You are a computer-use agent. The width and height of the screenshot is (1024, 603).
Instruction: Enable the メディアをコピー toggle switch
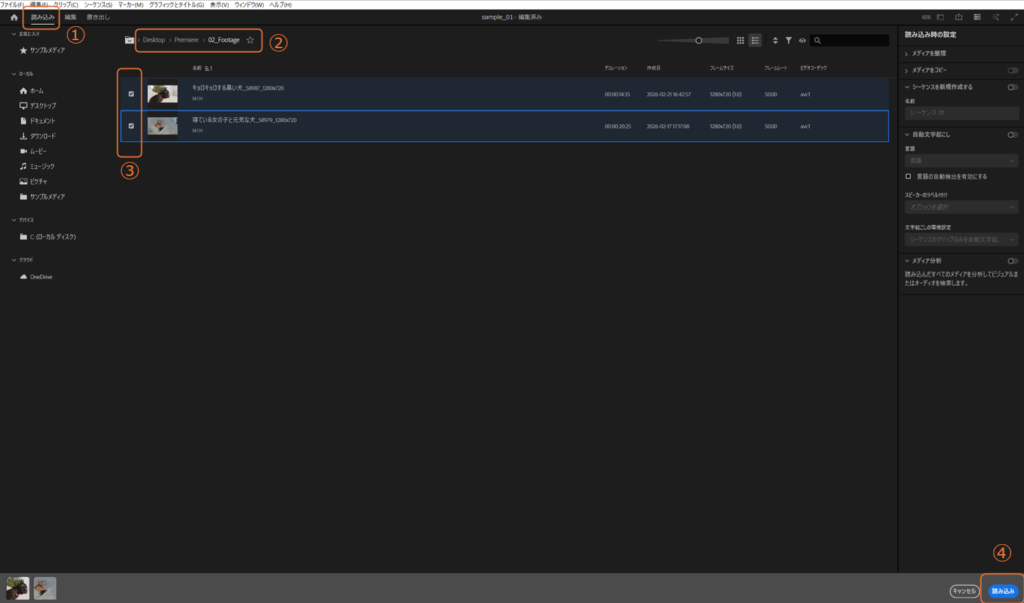click(x=1012, y=70)
